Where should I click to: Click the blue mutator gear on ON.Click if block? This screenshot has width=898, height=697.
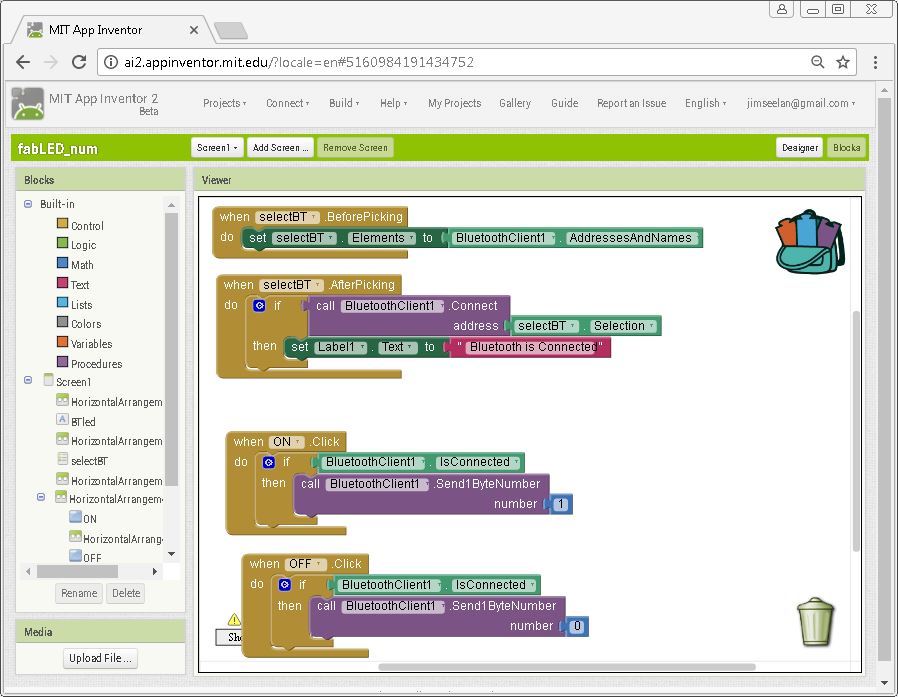[x=269, y=462]
